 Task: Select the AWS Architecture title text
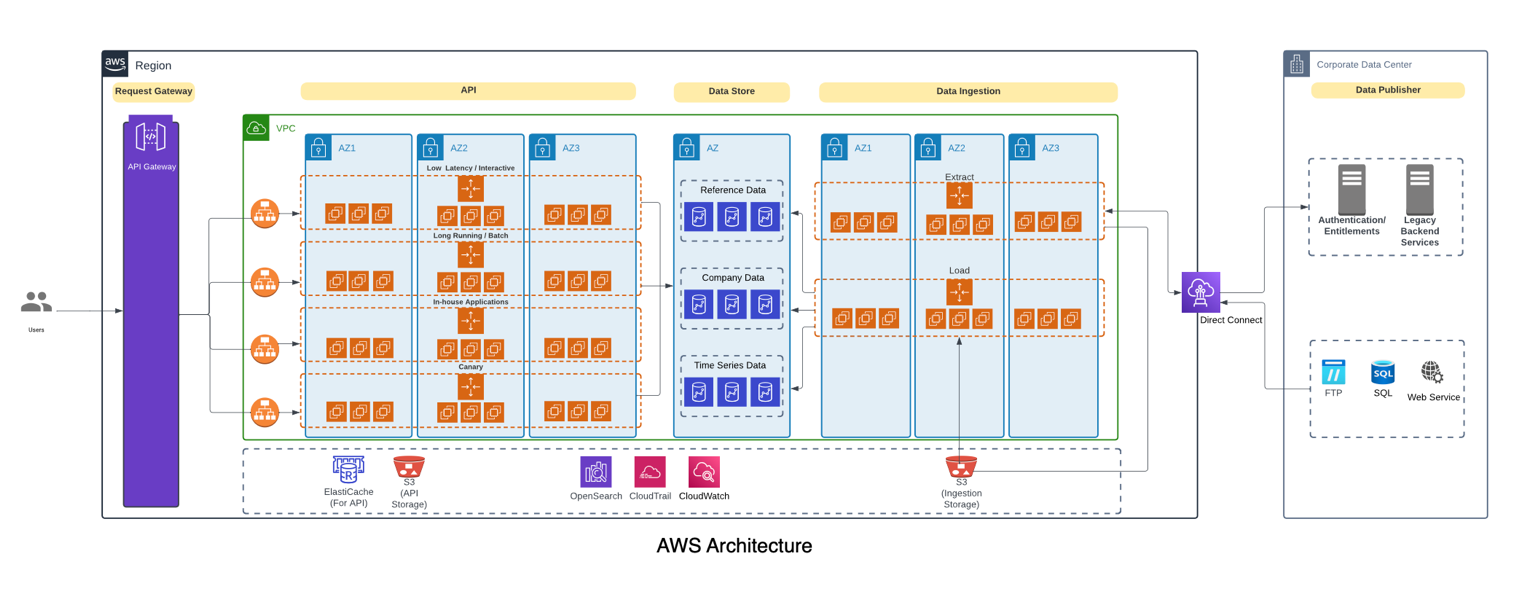[734, 546]
